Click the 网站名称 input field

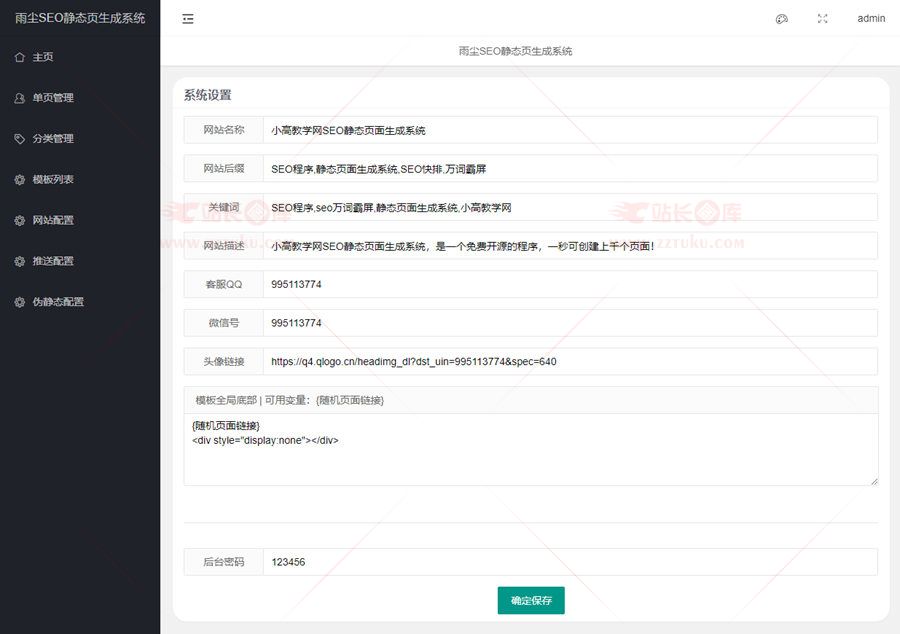pos(570,130)
